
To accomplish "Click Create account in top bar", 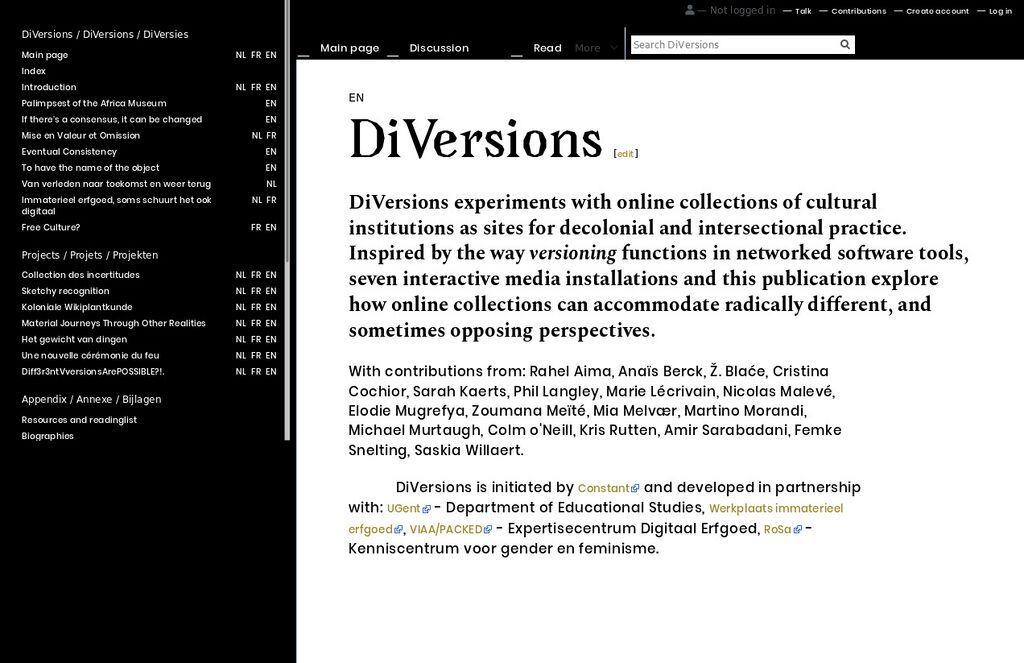I will (x=937, y=11).
